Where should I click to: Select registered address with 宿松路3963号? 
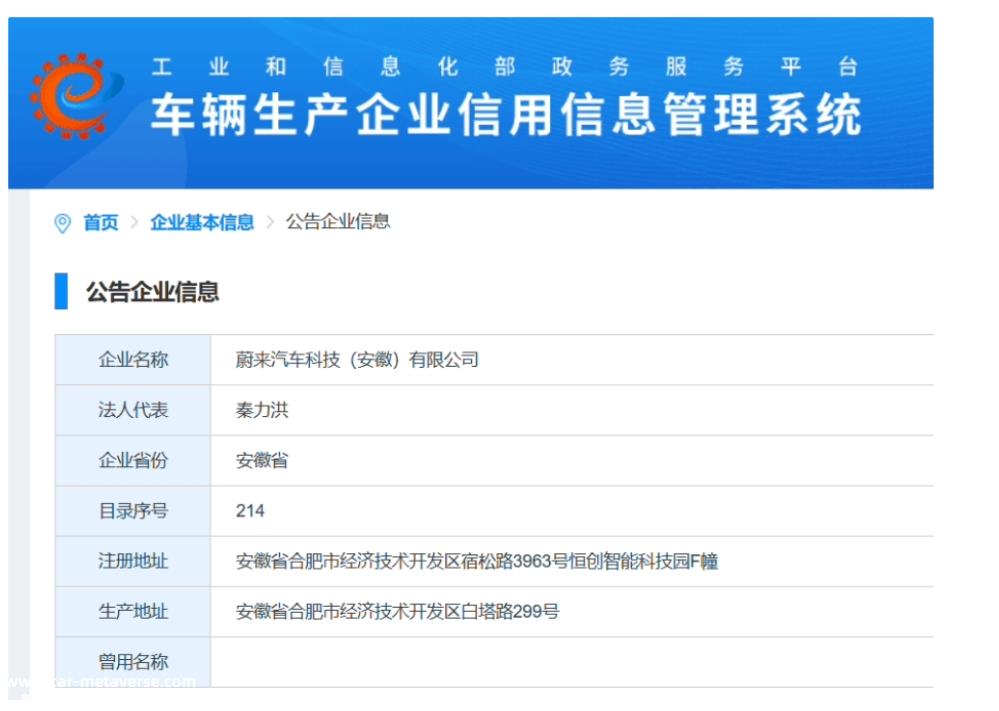[477, 561]
